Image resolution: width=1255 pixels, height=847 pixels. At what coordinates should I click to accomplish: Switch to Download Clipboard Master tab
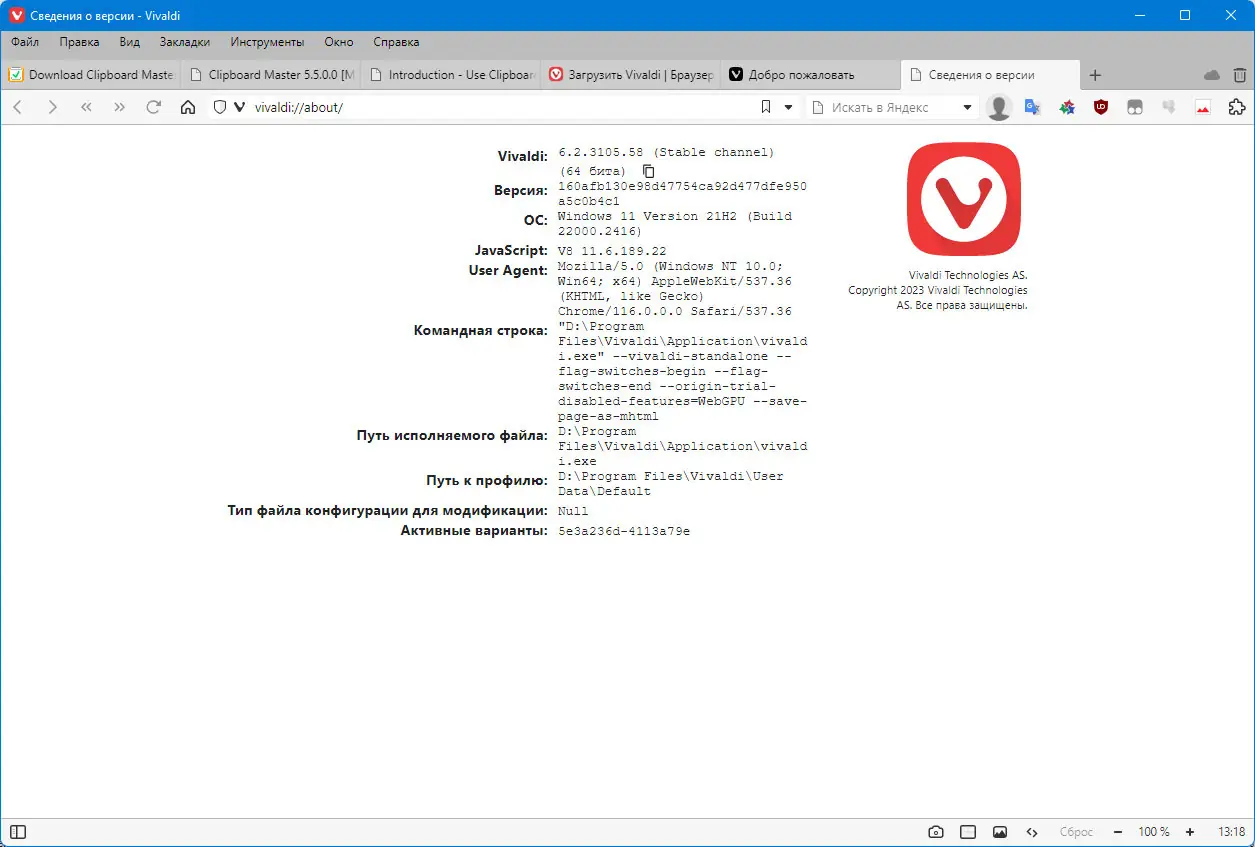91,75
